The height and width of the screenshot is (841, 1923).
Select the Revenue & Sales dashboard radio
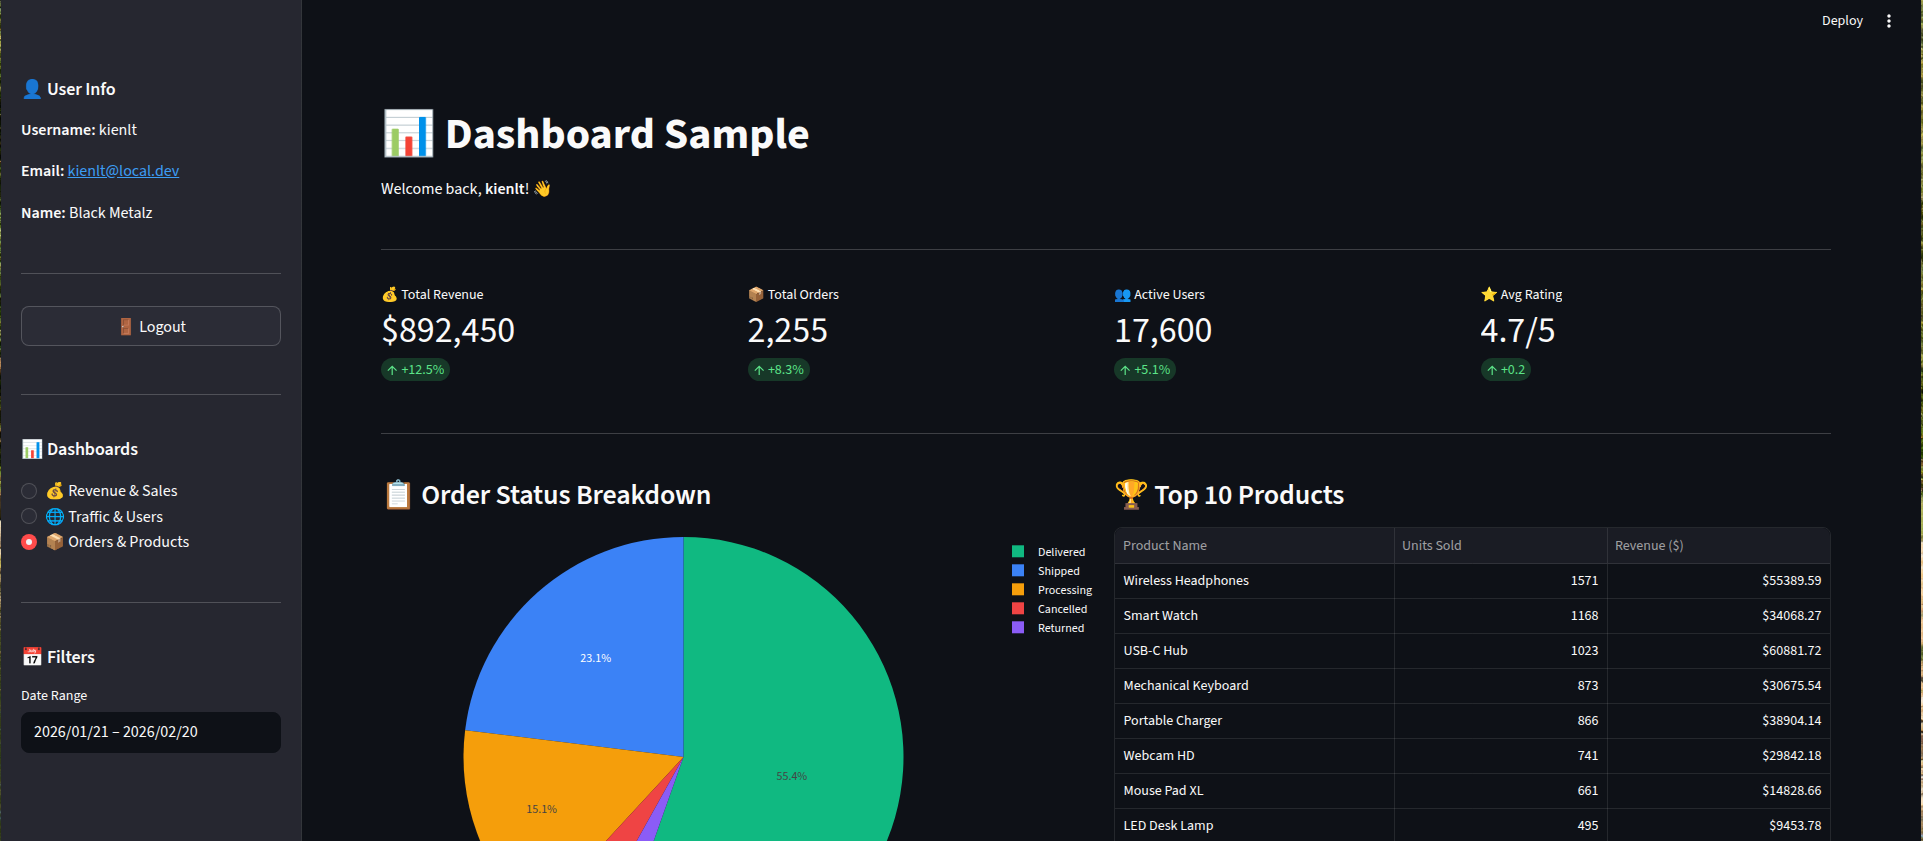coord(29,491)
